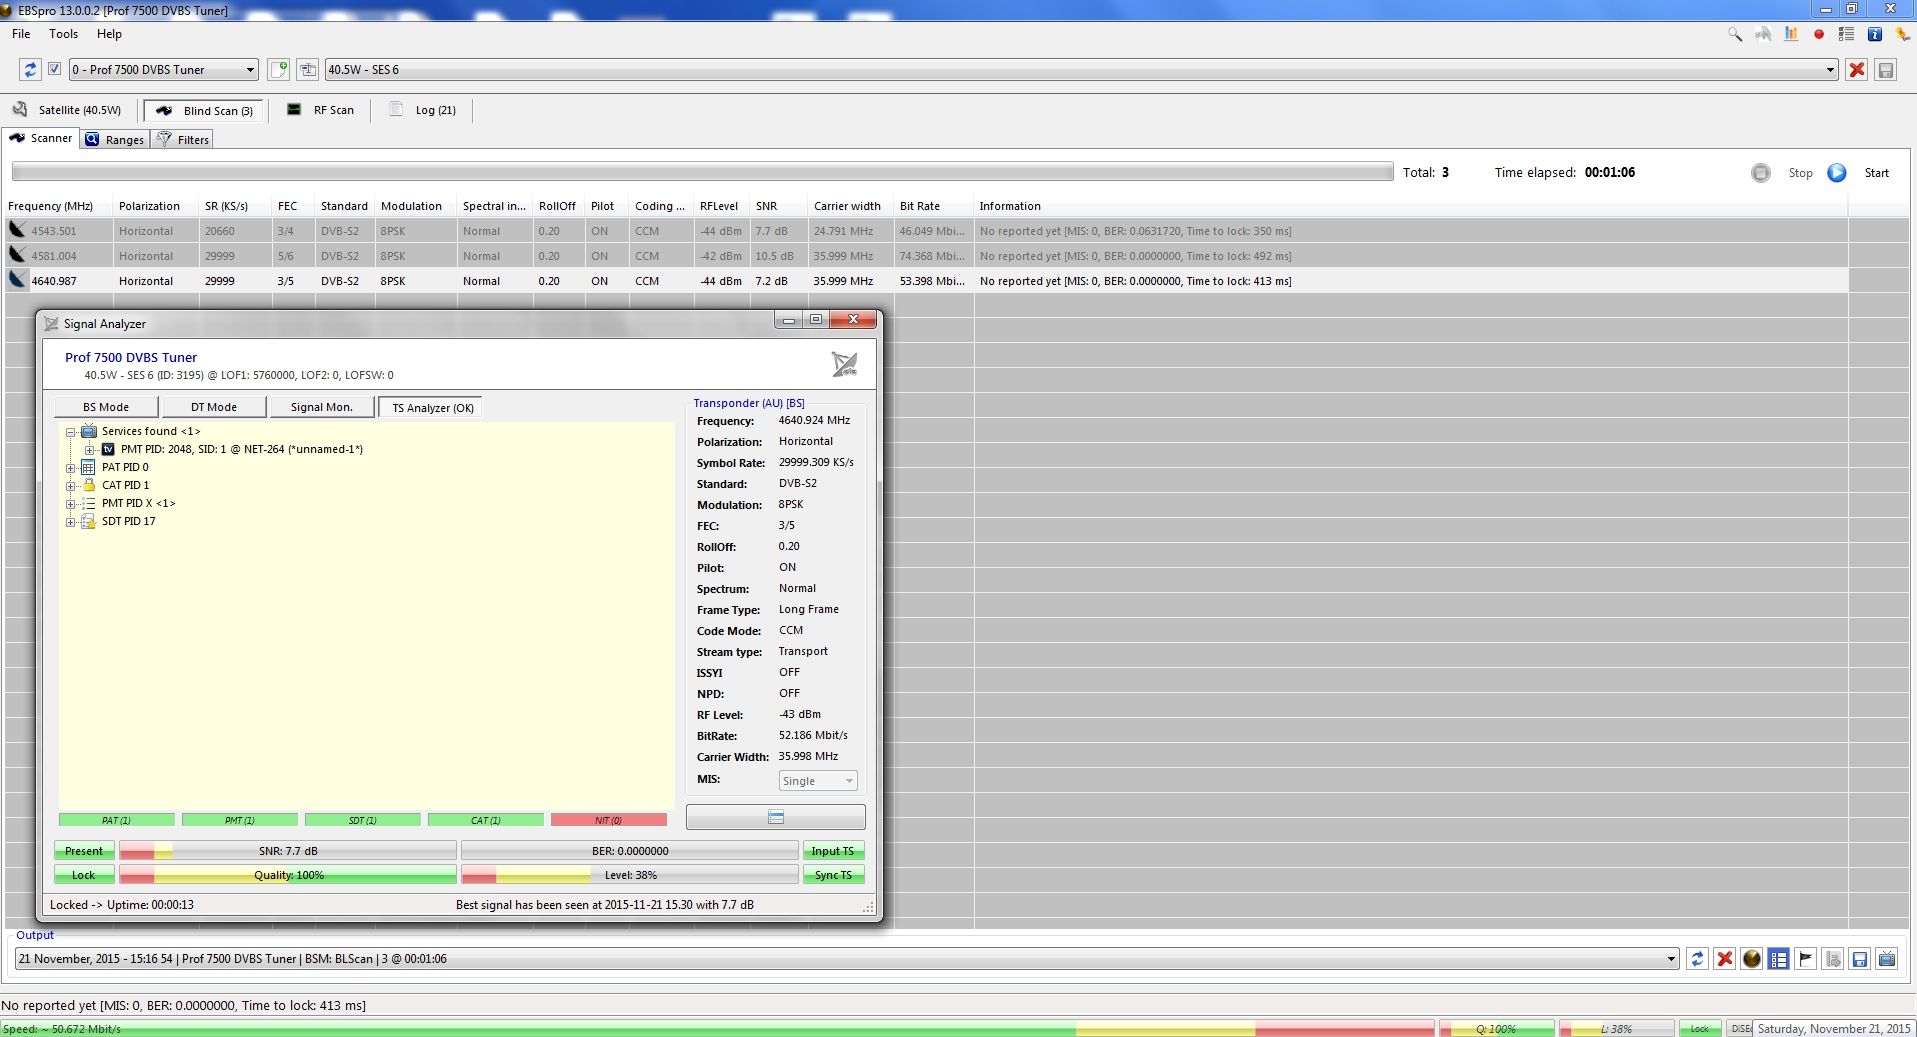
Task: Click dish icon of 4543.501 row
Action: pos(17,230)
